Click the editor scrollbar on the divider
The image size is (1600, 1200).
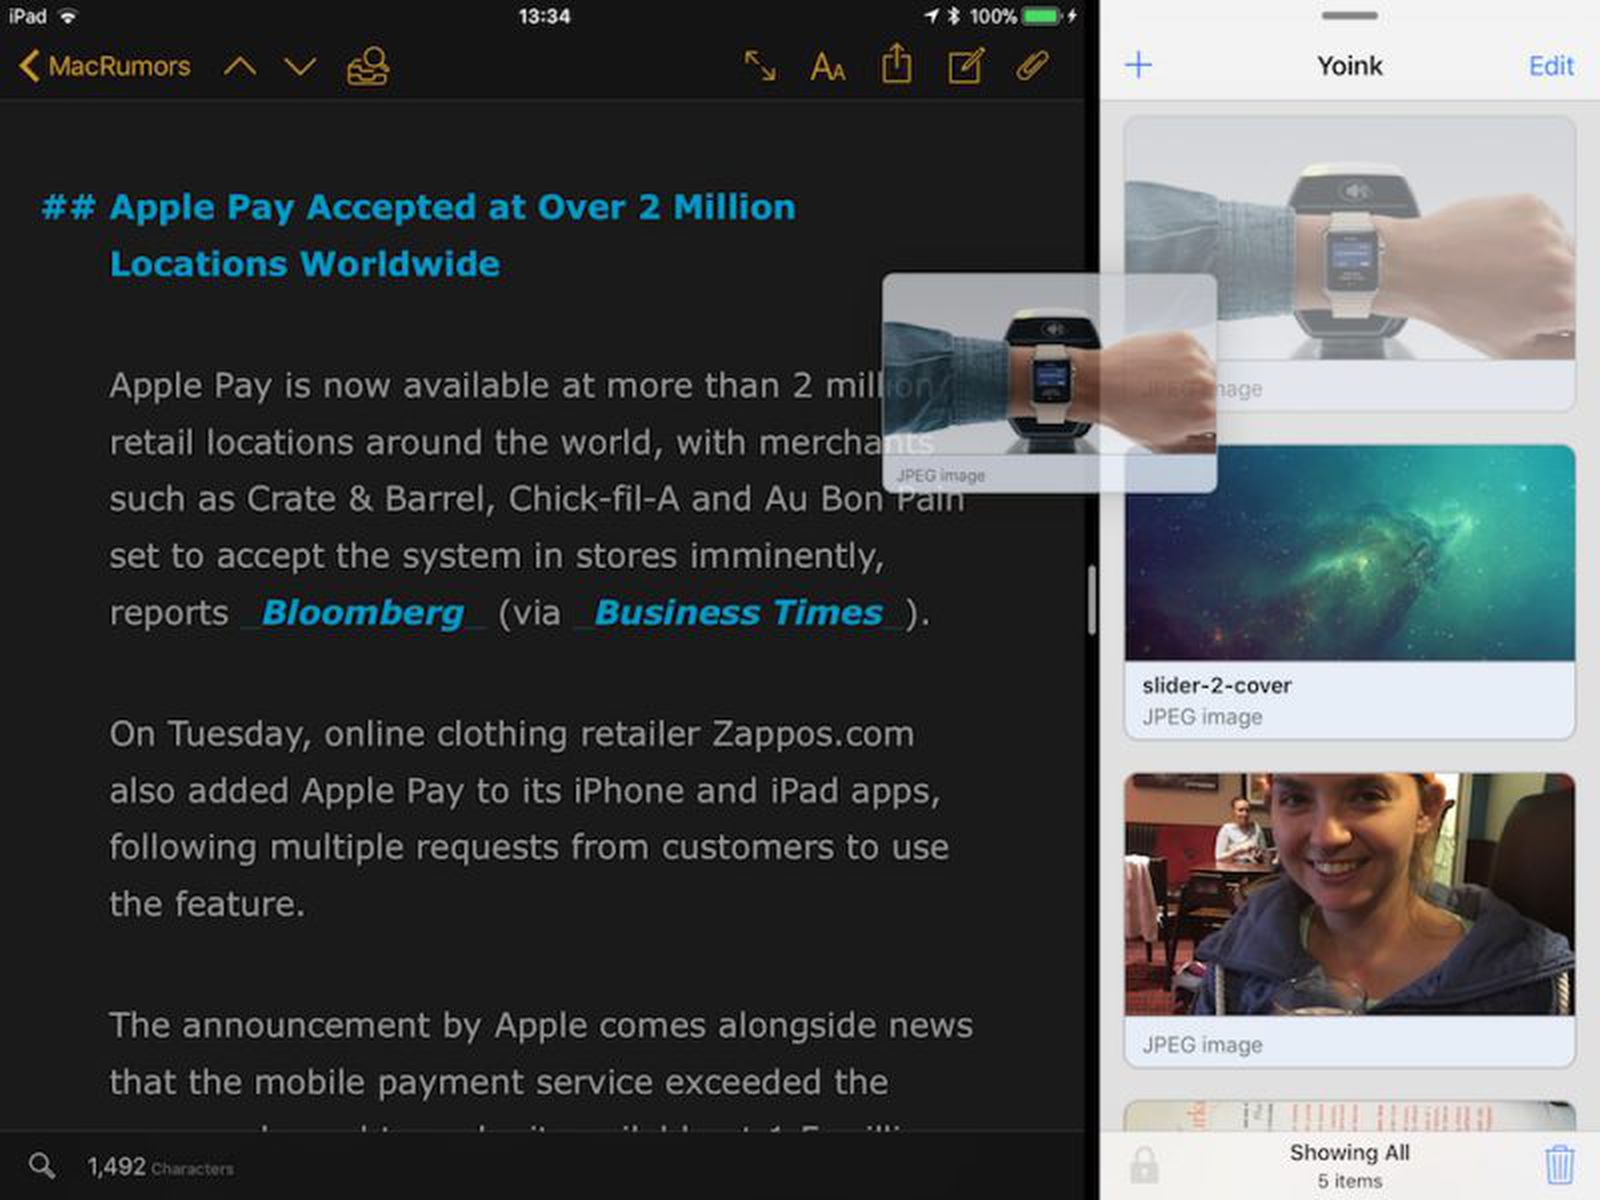click(1091, 600)
